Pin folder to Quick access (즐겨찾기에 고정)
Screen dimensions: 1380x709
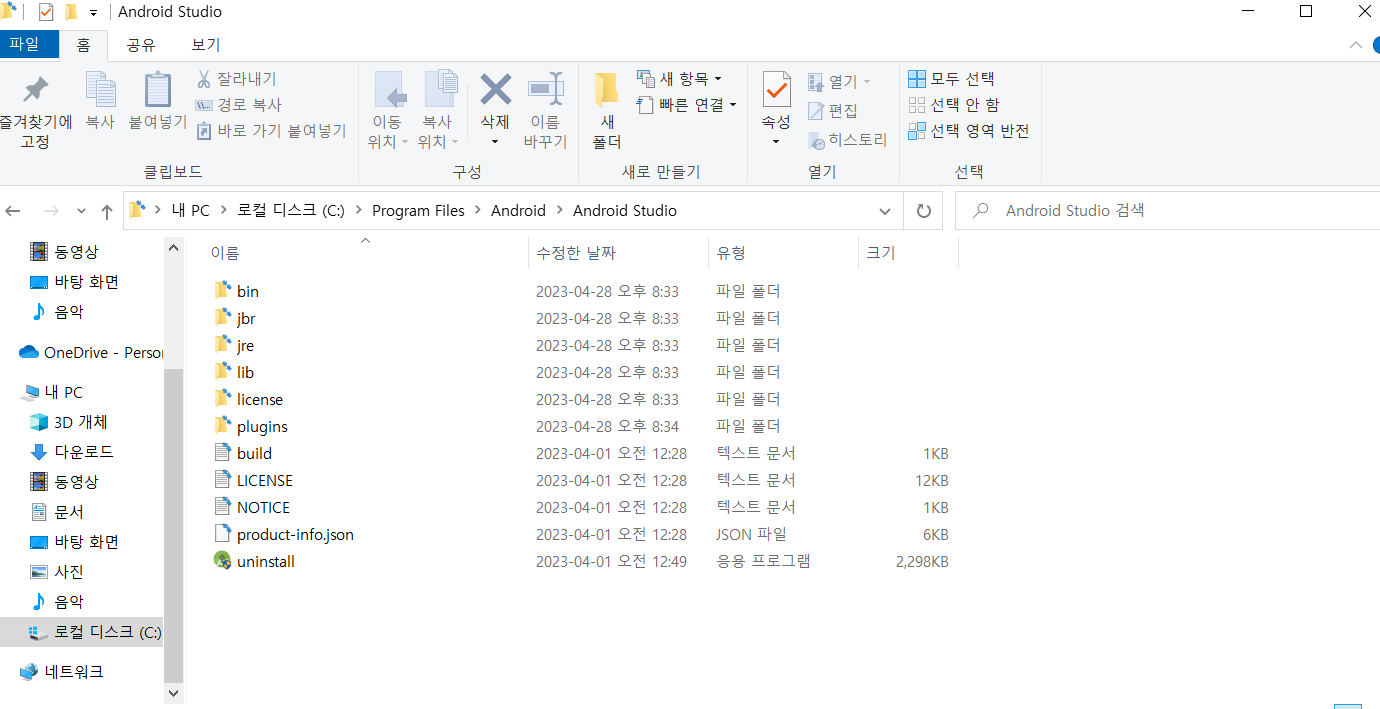pos(36,110)
